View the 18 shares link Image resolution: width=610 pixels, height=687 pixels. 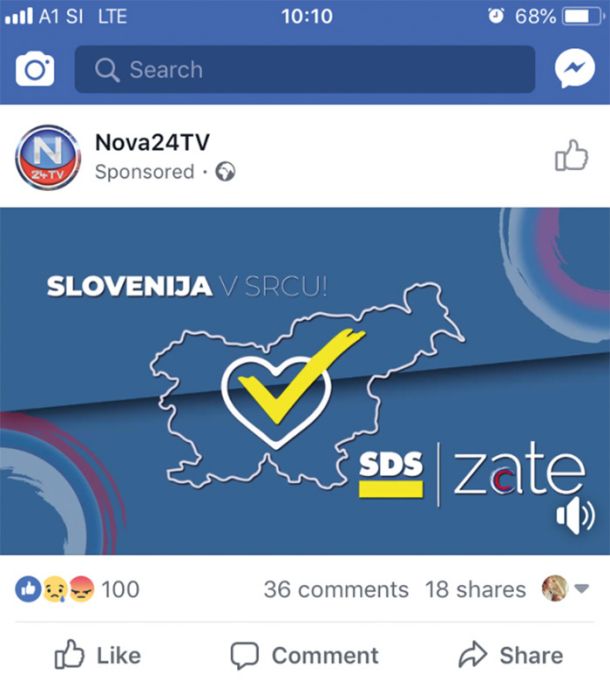pyautogui.click(x=475, y=590)
